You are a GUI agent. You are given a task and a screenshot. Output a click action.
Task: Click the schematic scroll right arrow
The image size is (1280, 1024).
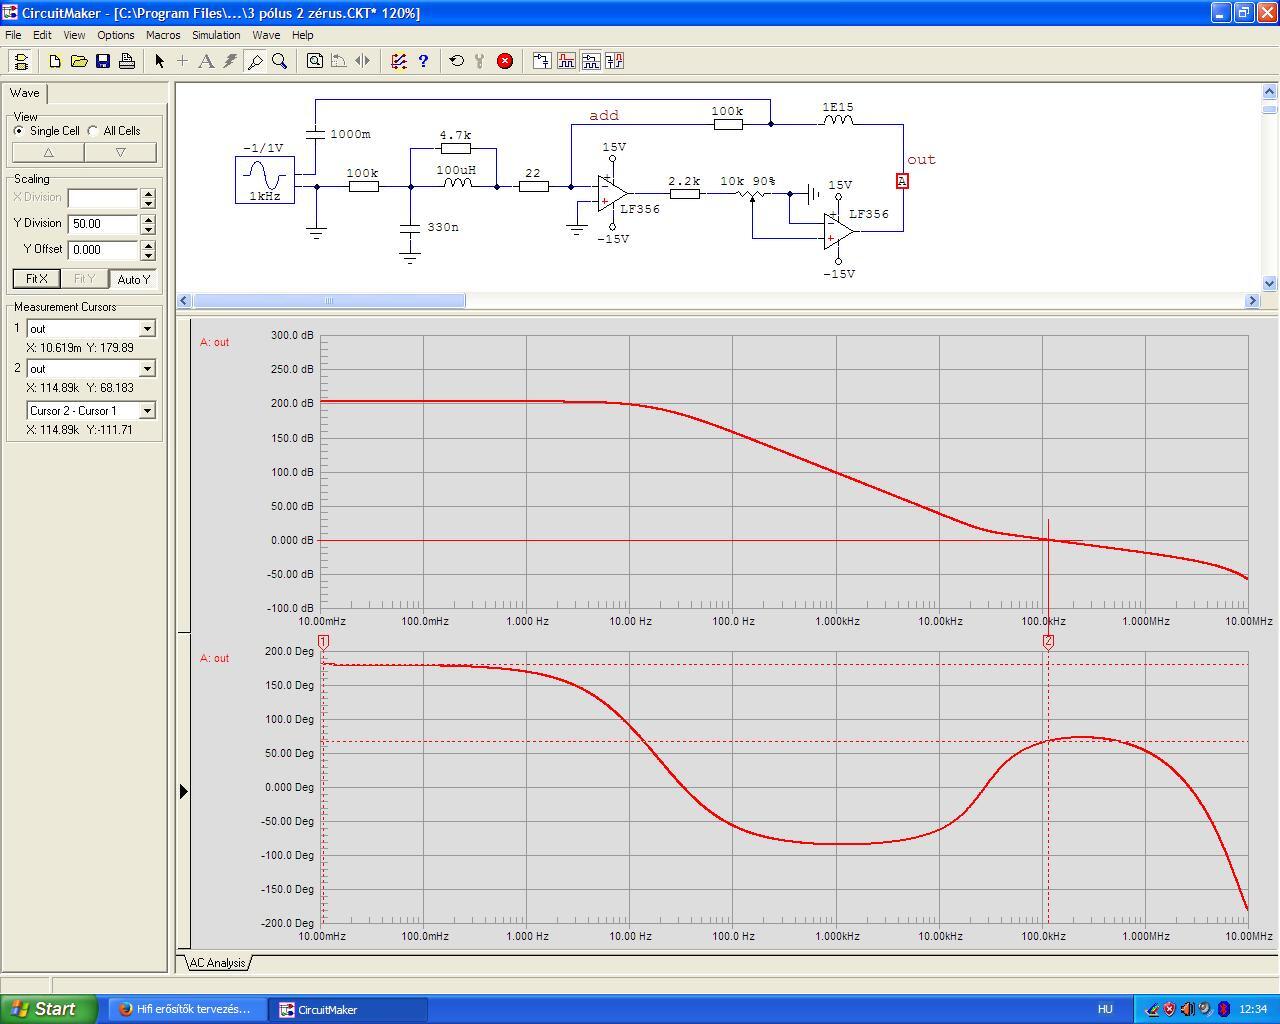(1252, 301)
